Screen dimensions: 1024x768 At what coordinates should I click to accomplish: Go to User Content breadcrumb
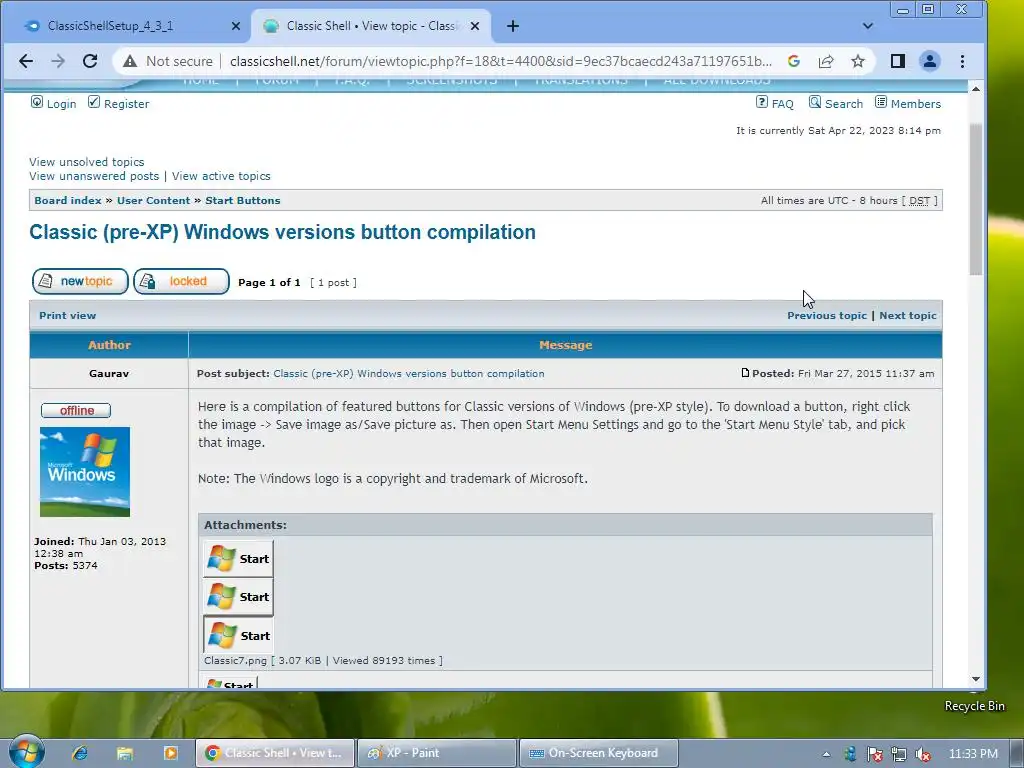153,200
